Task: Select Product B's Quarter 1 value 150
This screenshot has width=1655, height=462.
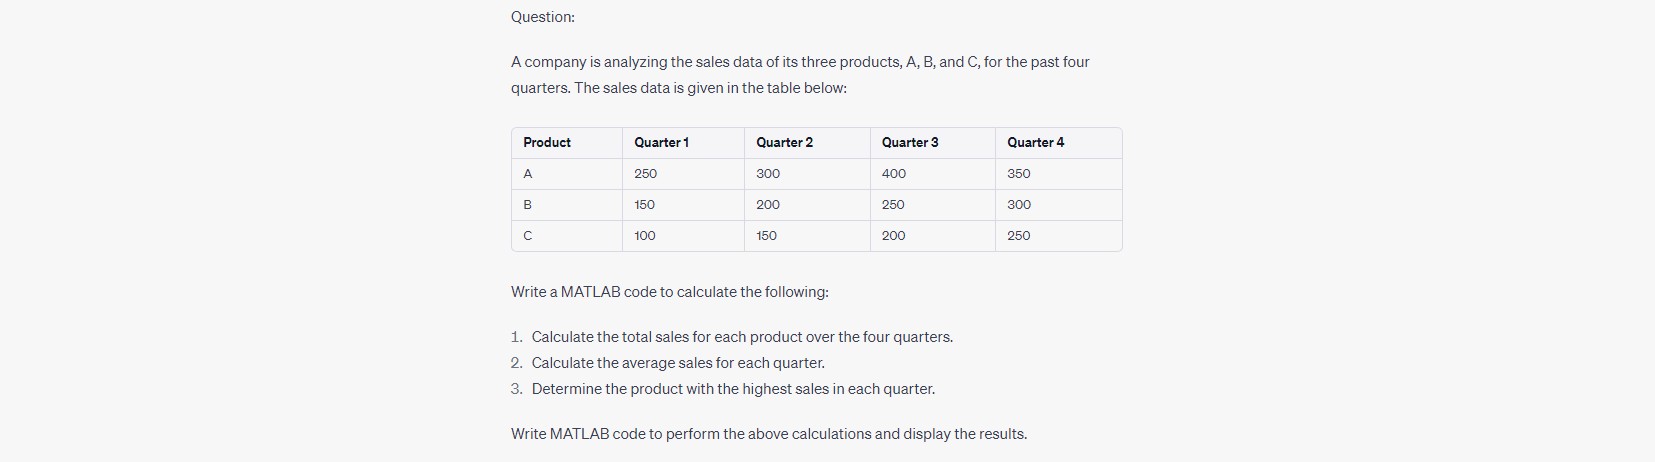Action: (645, 205)
